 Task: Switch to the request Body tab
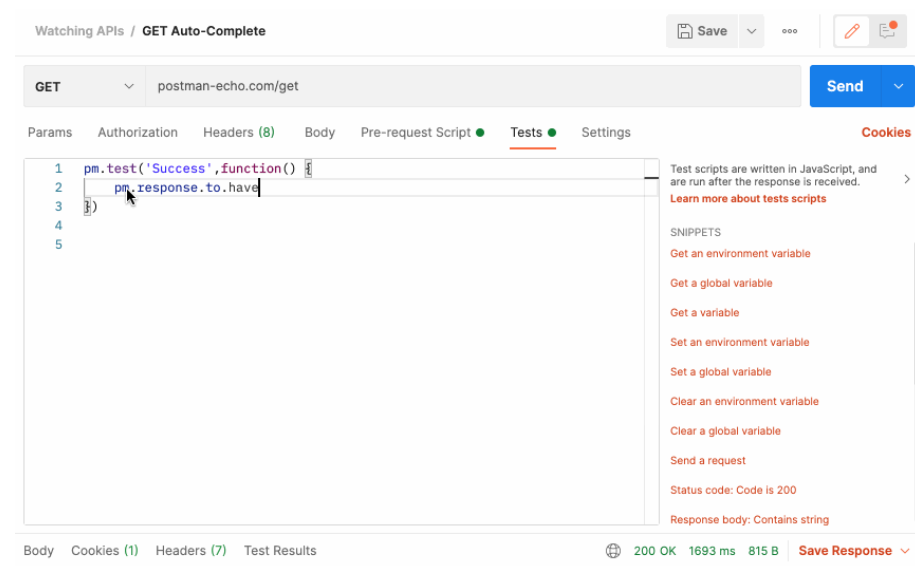(320, 132)
